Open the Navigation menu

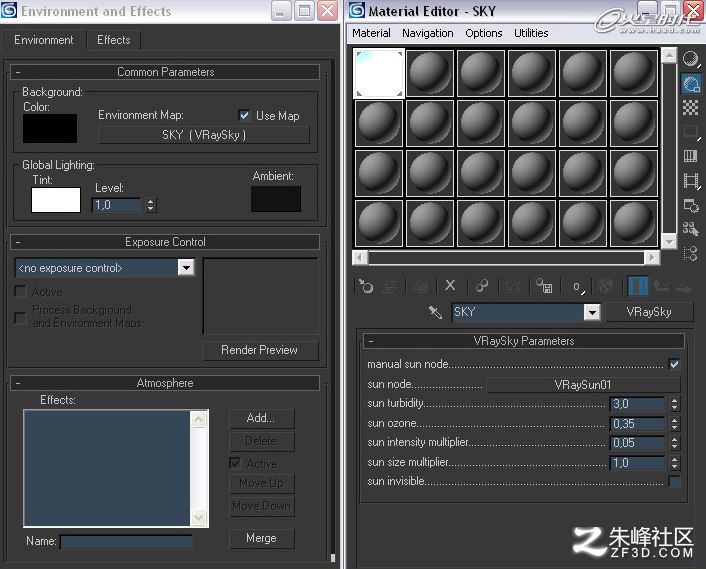(428, 33)
